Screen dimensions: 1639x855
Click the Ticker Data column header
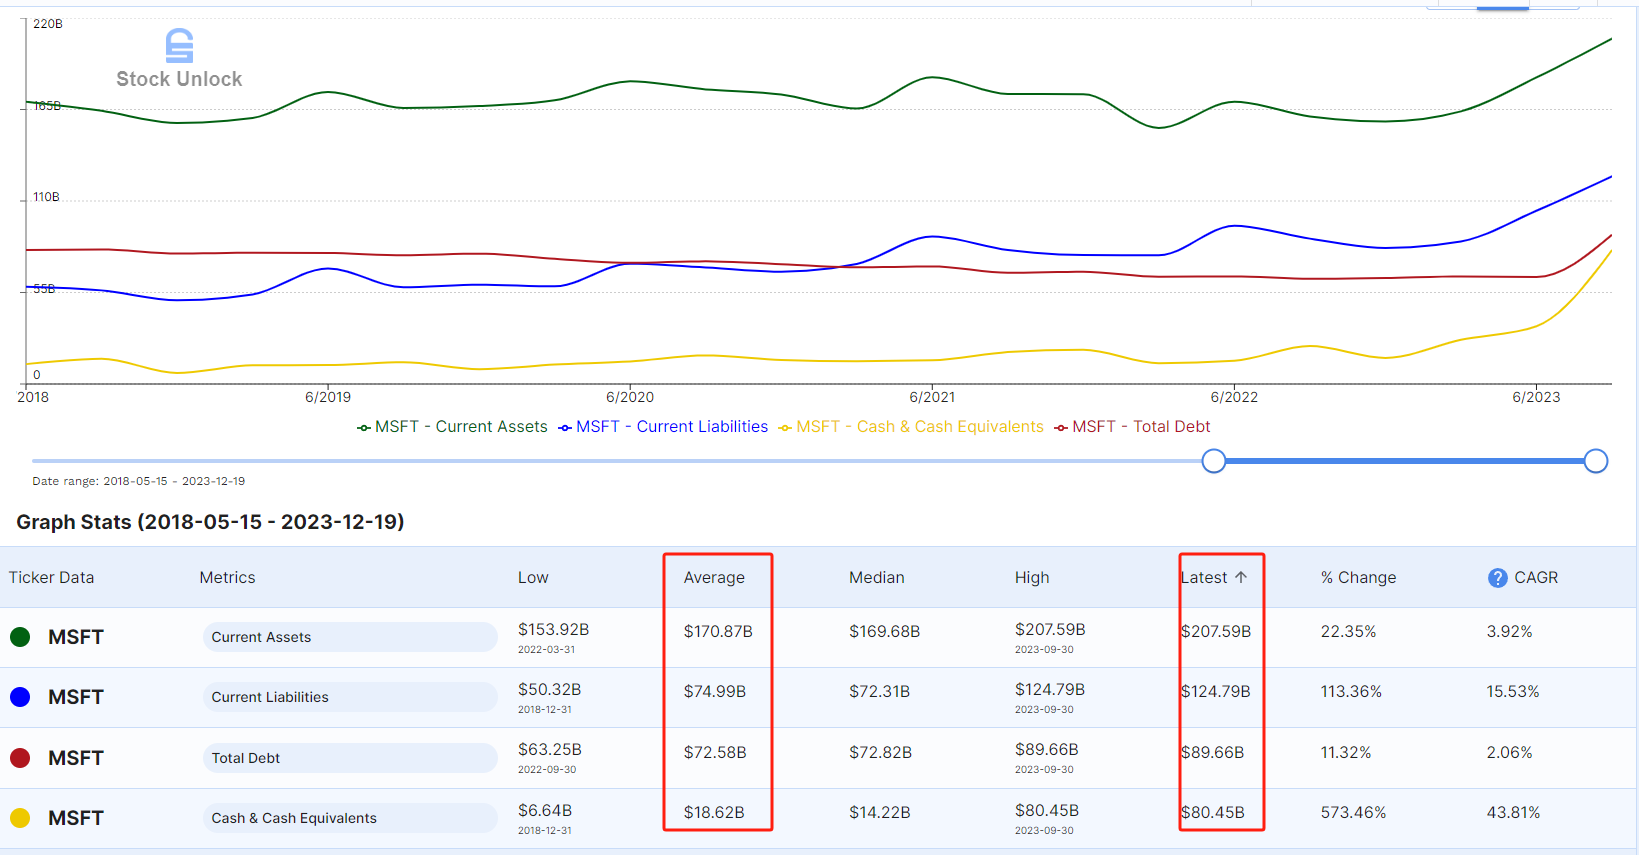pos(51,578)
